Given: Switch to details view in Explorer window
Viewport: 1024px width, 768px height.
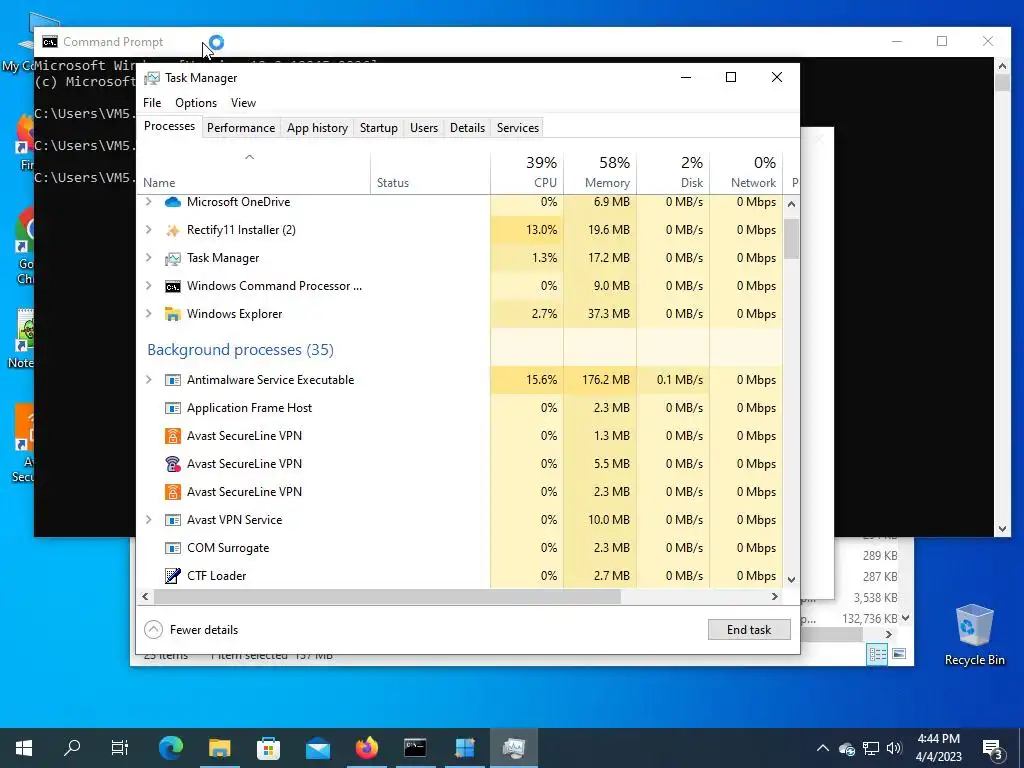Looking at the screenshot, I should 877,654.
